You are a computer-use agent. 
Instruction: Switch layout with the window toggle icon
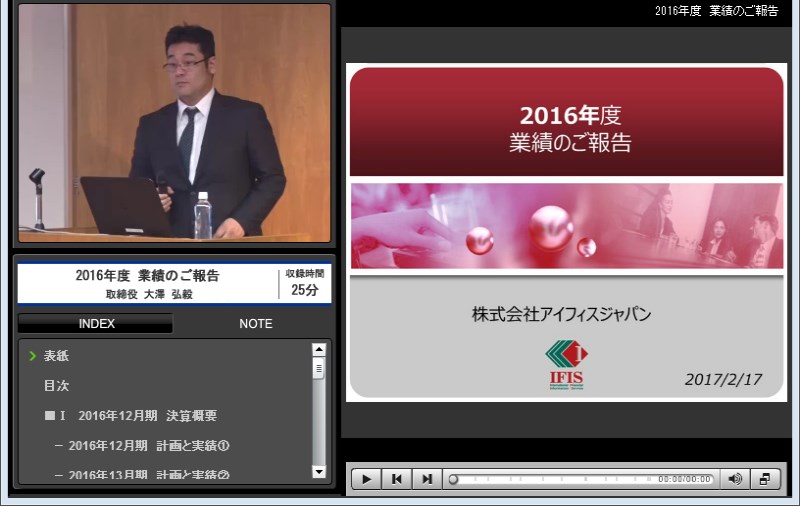tap(765, 479)
